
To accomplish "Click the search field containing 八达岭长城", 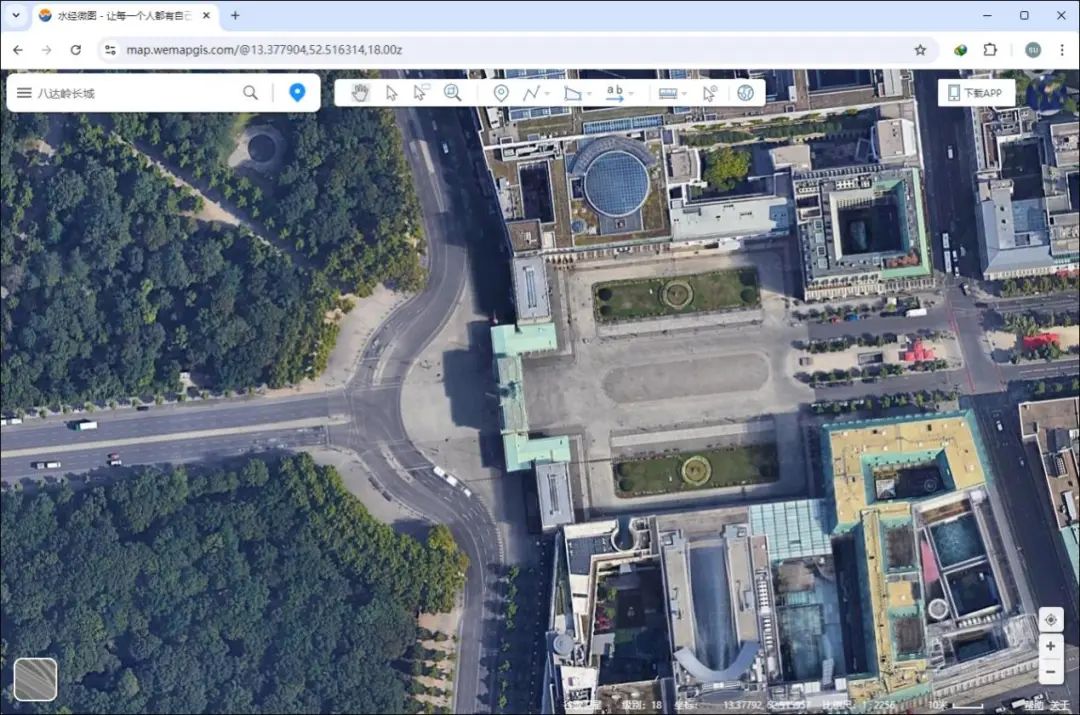I will [x=136, y=93].
